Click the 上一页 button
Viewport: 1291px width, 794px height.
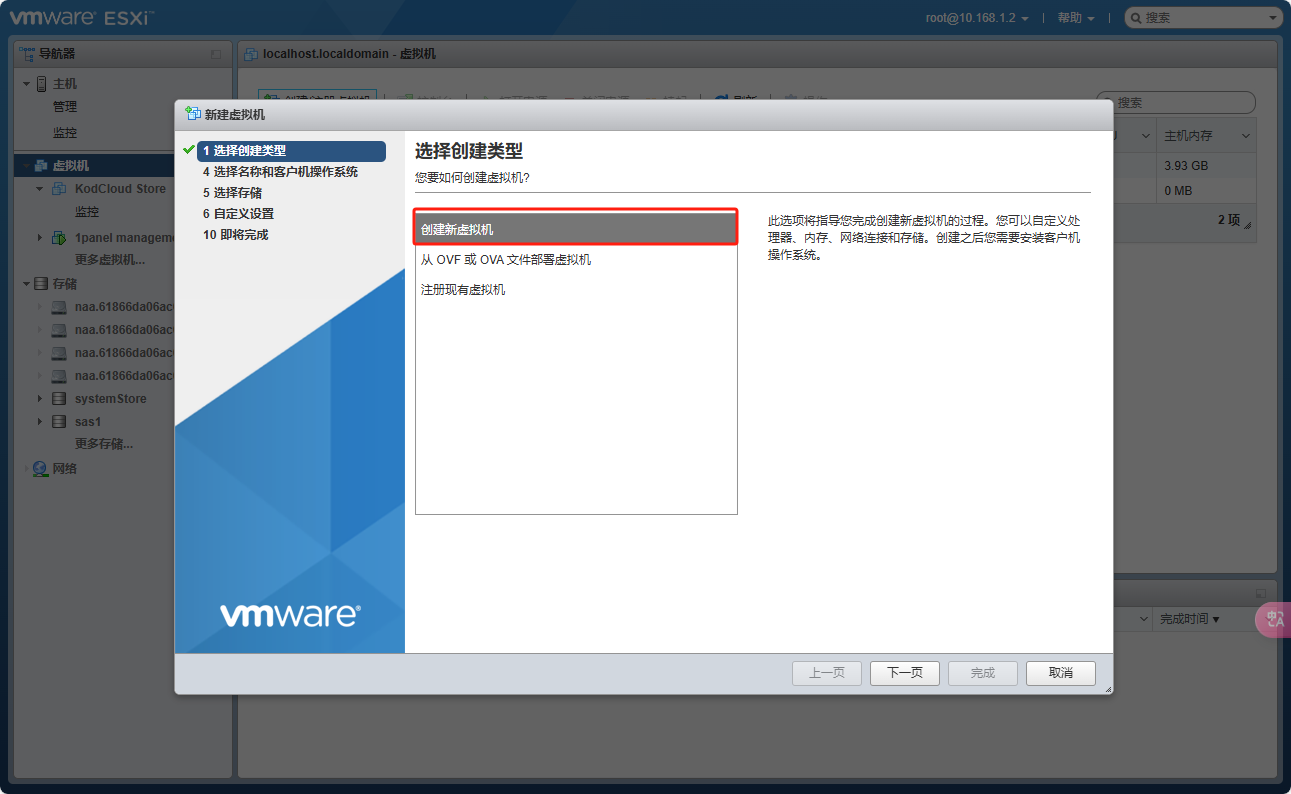pos(827,673)
